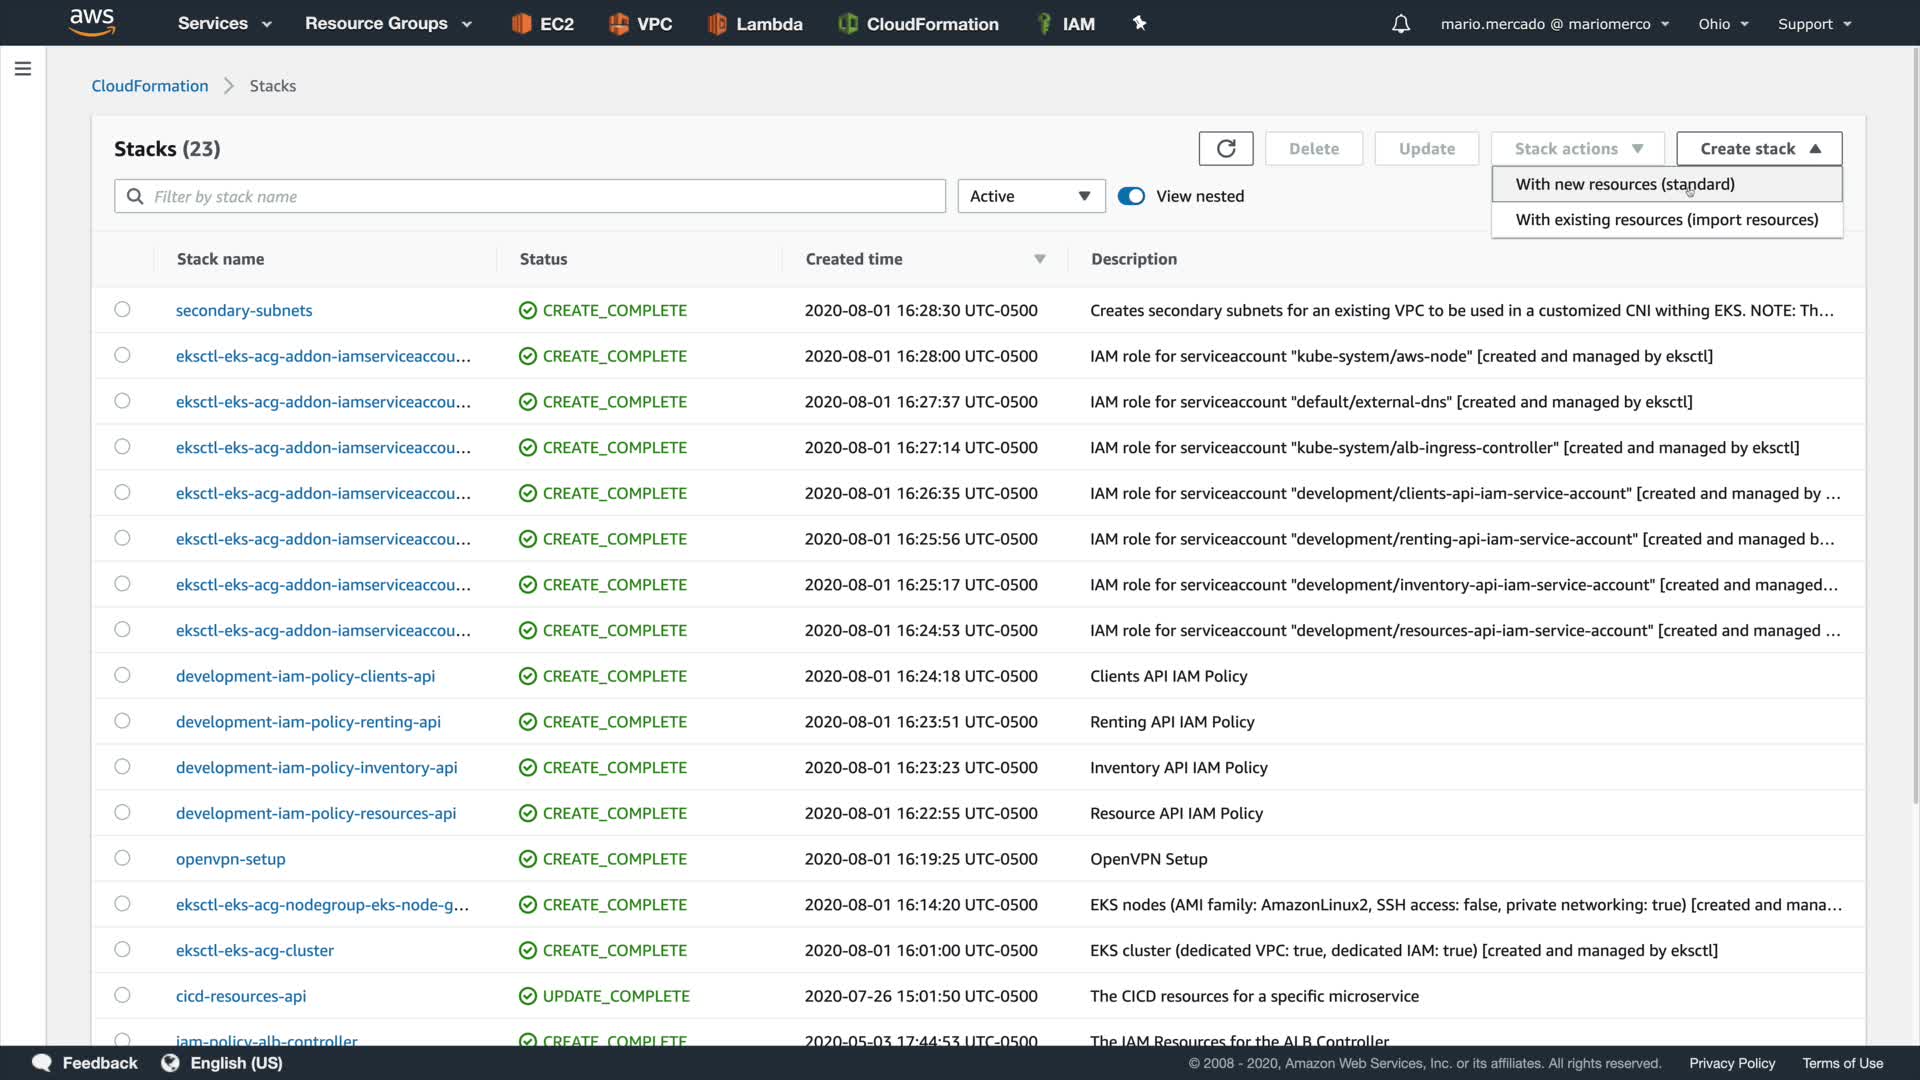Screen dimensions: 1920x1080
Task: Open the Ohio region selector
Action: [1722, 24]
